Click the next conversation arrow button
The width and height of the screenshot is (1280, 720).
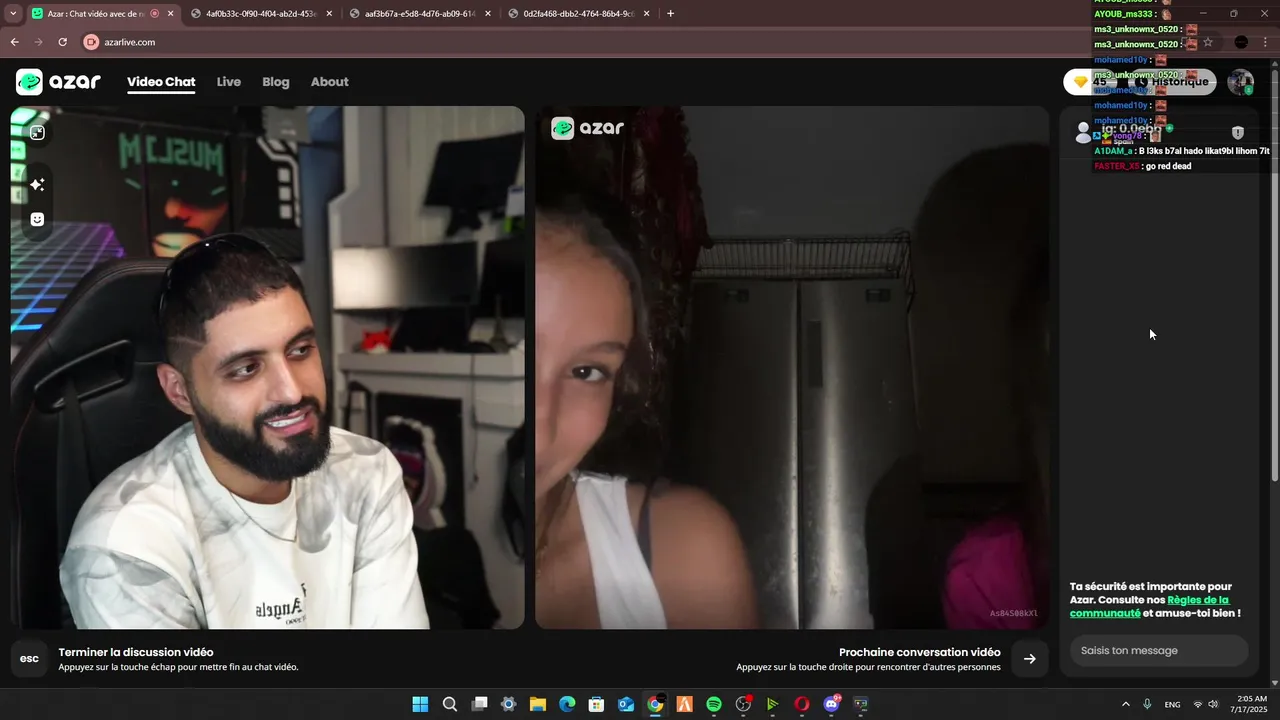click(x=1029, y=658)
